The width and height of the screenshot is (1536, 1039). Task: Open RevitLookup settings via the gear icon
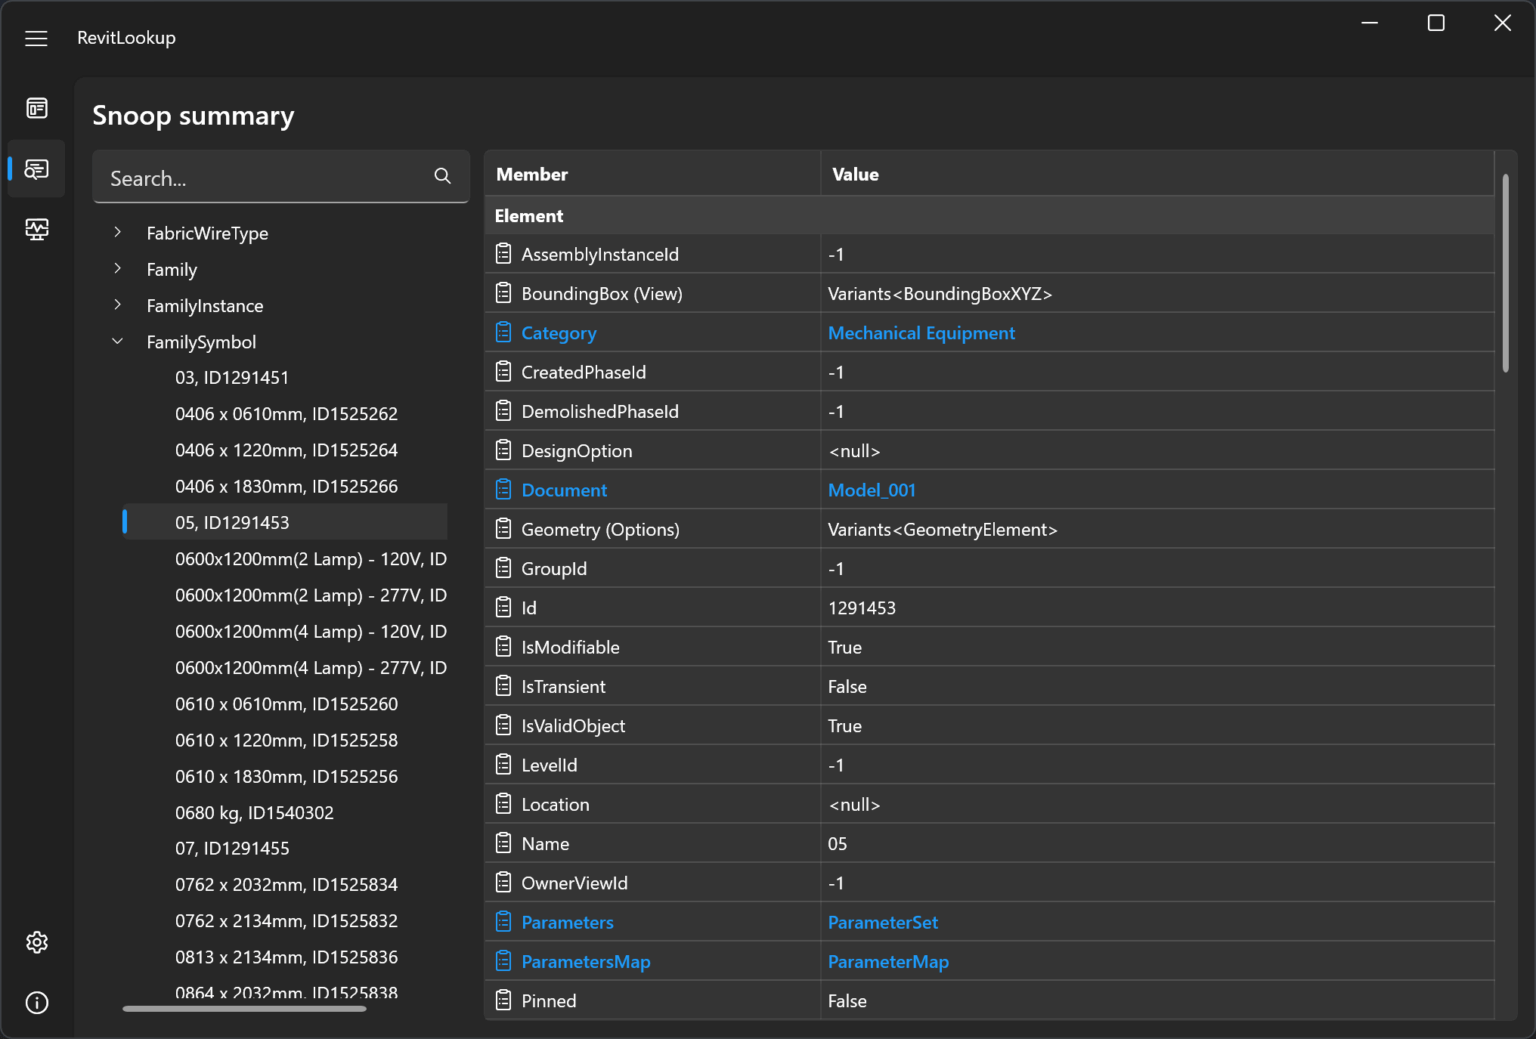[x=36, y=941]
